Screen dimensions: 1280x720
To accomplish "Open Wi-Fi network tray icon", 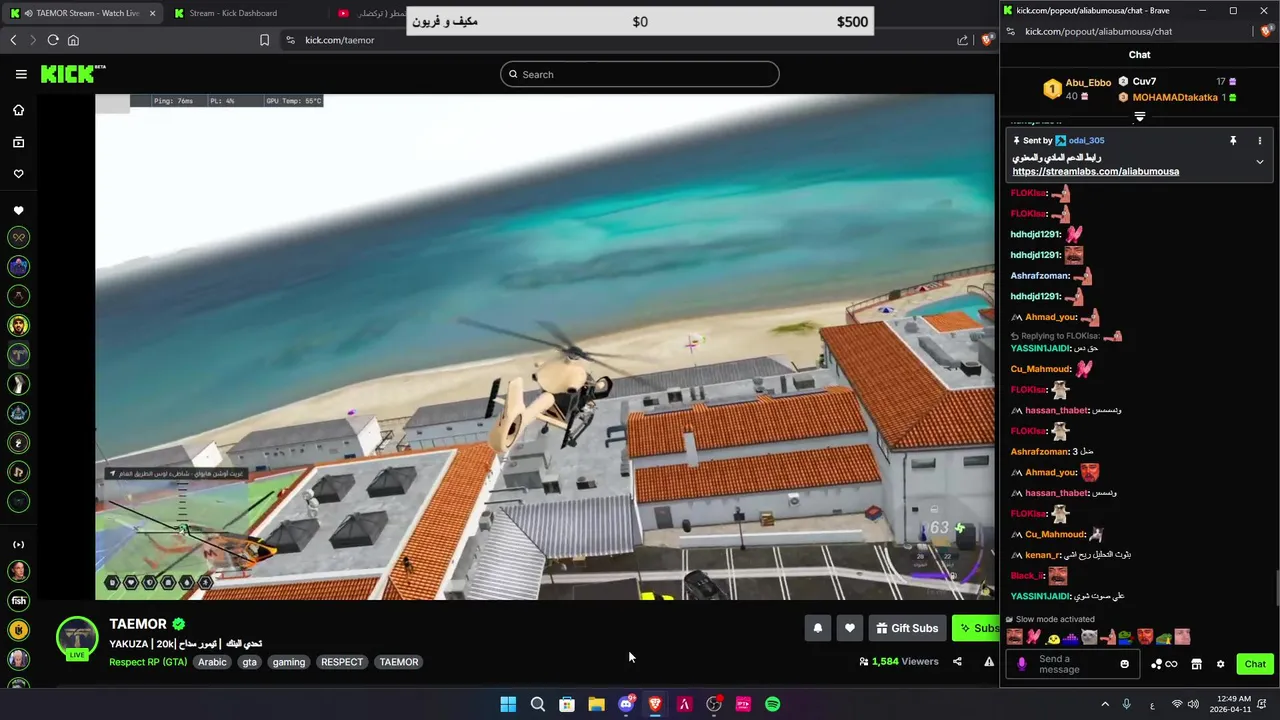I will [1177, 704].
